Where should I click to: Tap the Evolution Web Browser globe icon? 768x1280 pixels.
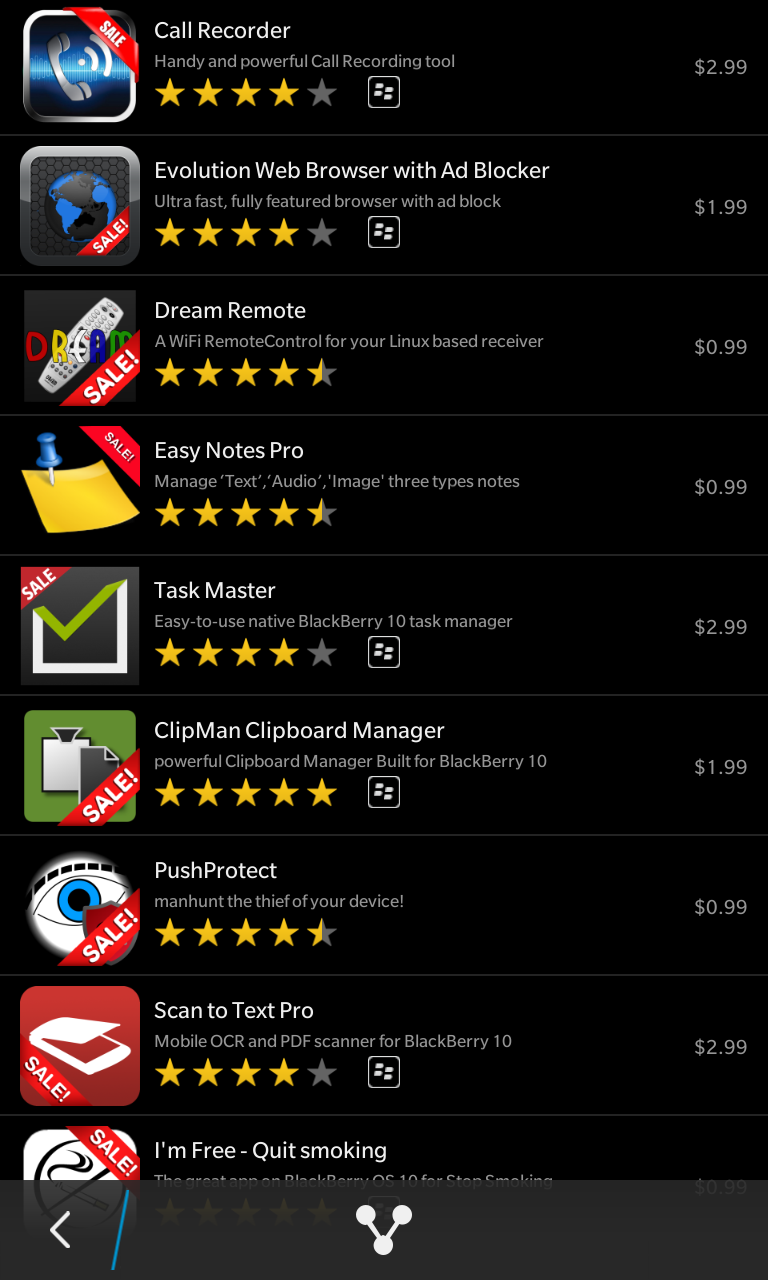pyautogui.click(x=80, y=206)
